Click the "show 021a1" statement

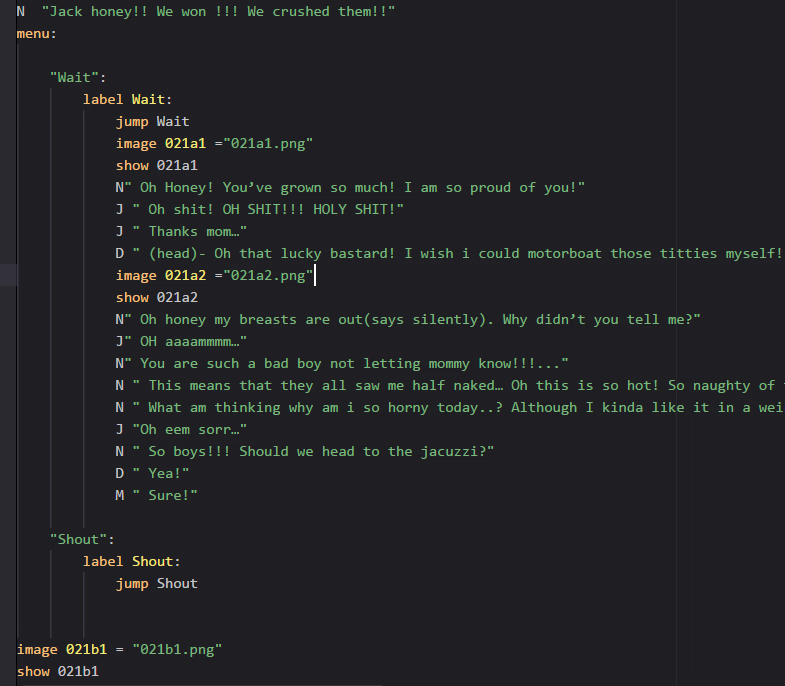click(156, 165)
